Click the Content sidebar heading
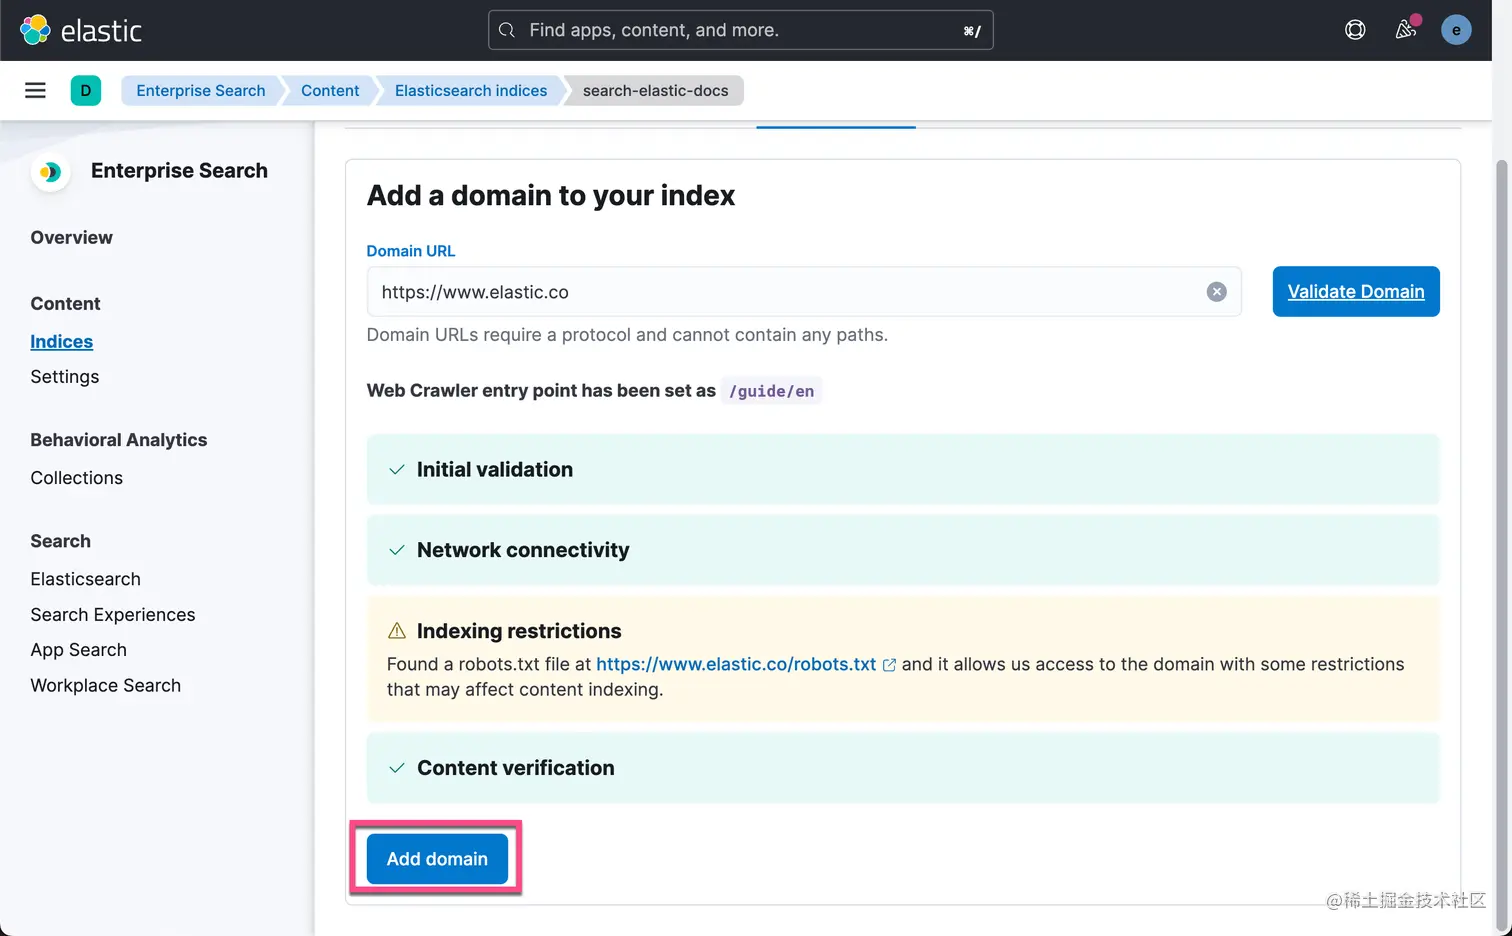 point(66,304)
